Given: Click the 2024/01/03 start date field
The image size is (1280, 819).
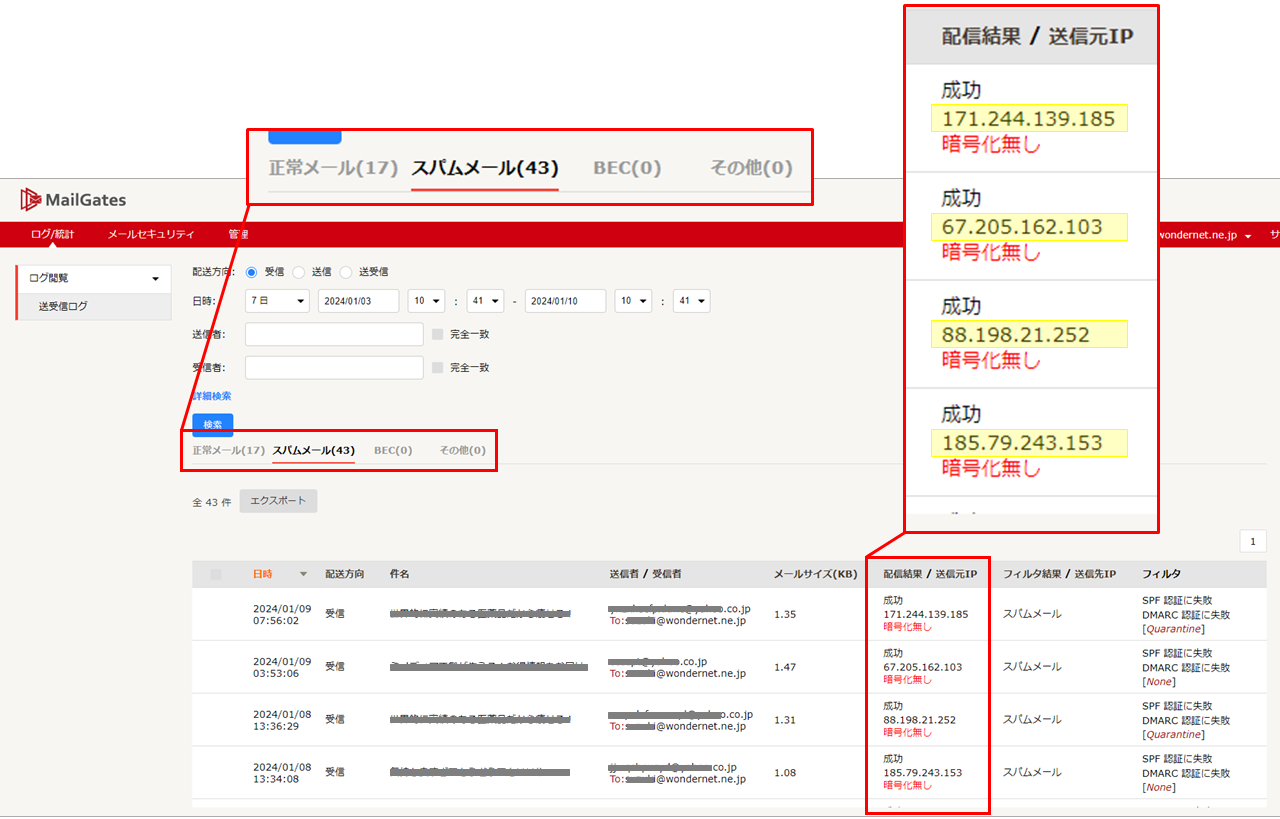Looking at the screenshot, I should pyautogui.click(x=359, y=301).
